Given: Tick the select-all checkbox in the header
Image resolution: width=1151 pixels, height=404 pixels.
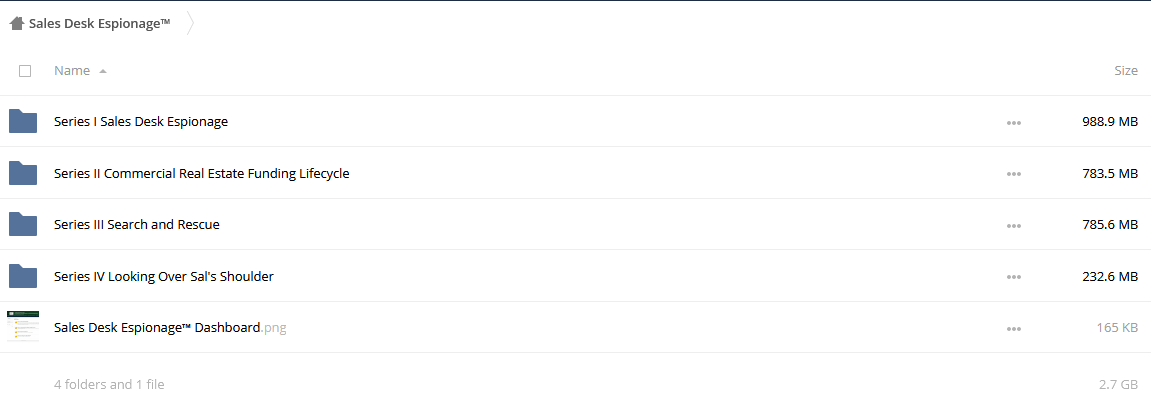Looking at the screenshot, I should (x=25, y=71).
